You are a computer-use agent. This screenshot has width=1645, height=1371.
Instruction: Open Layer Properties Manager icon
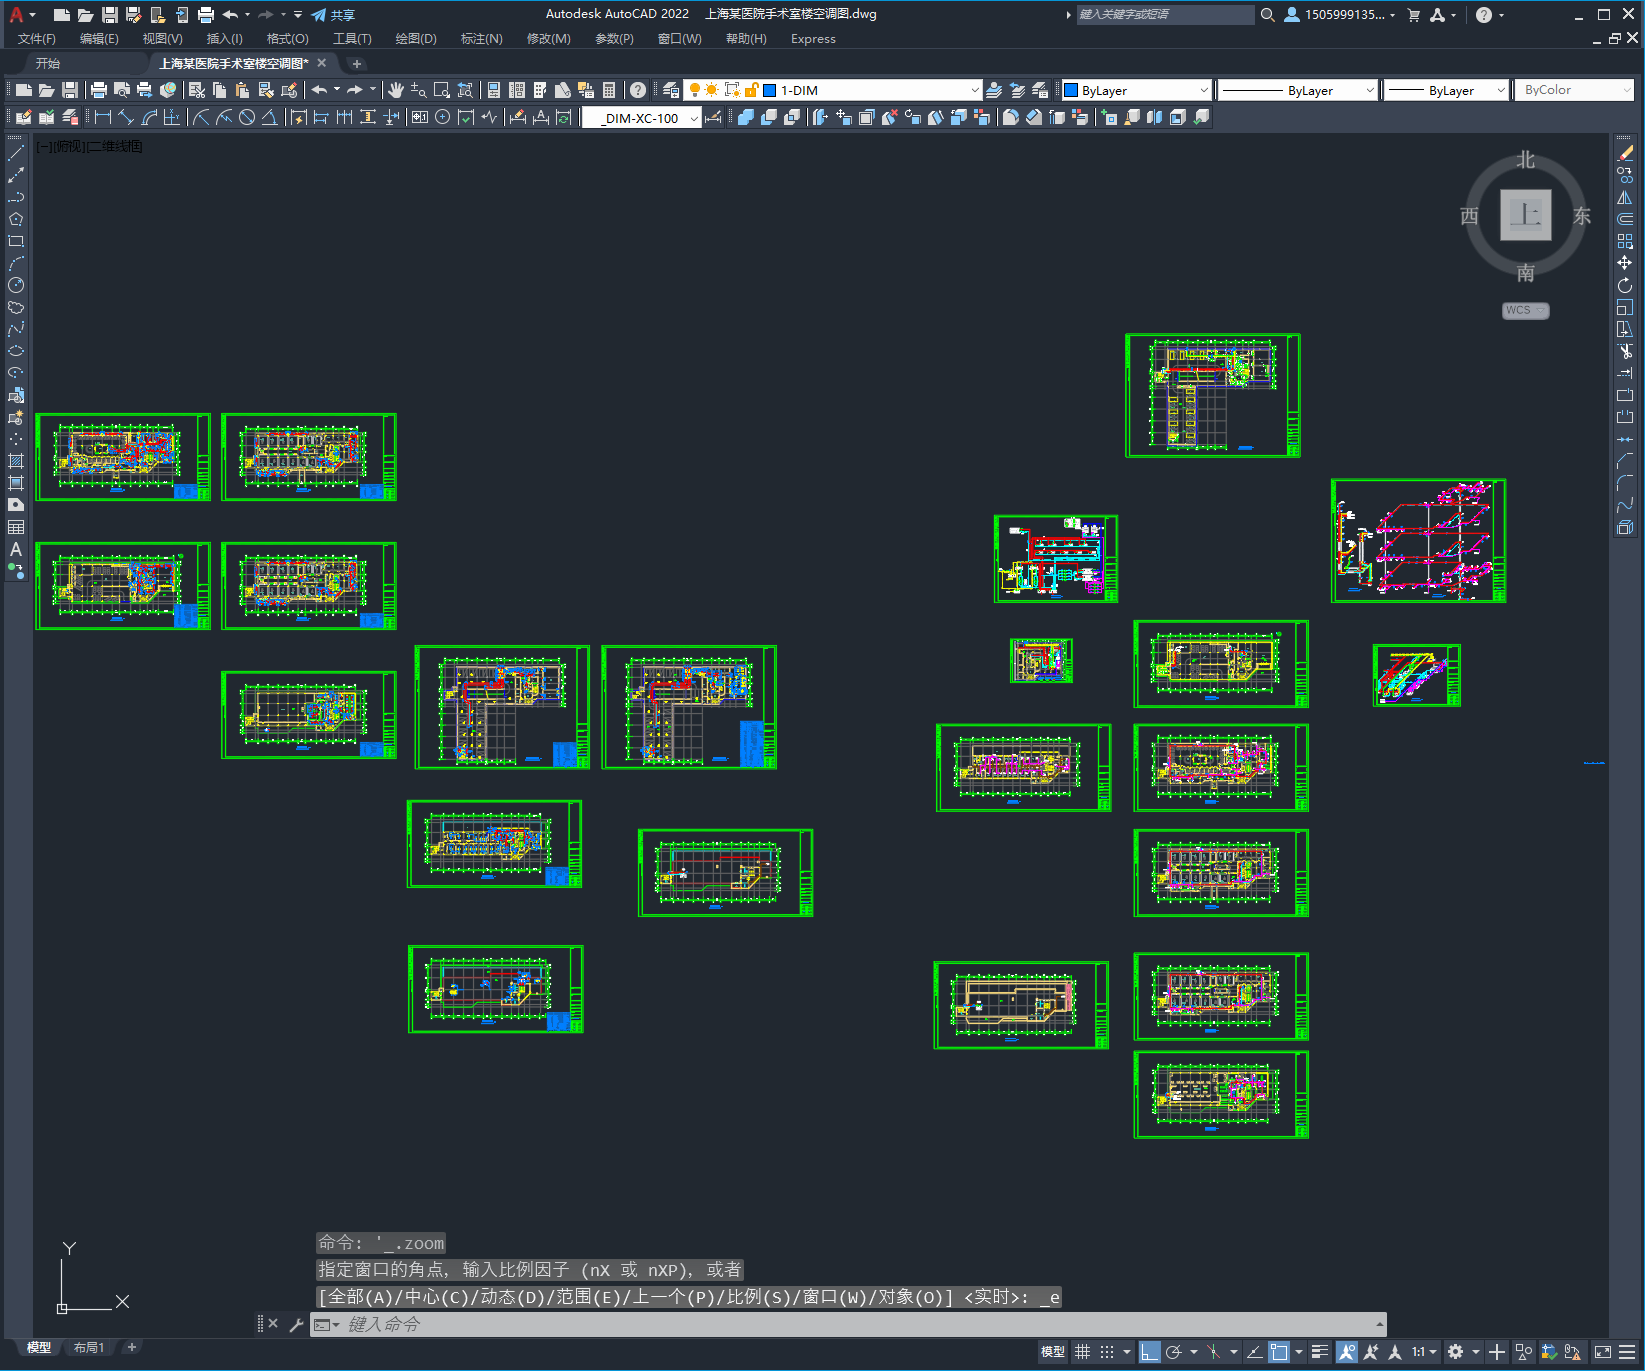pos(671,90)
